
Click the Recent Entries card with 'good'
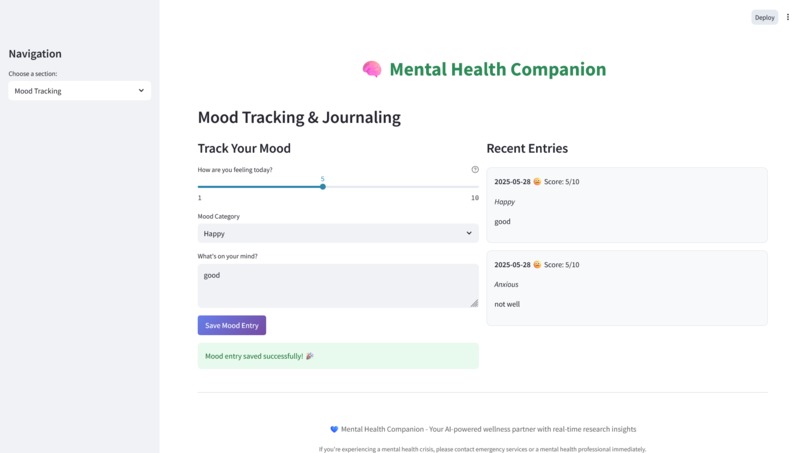coord(627,205)
